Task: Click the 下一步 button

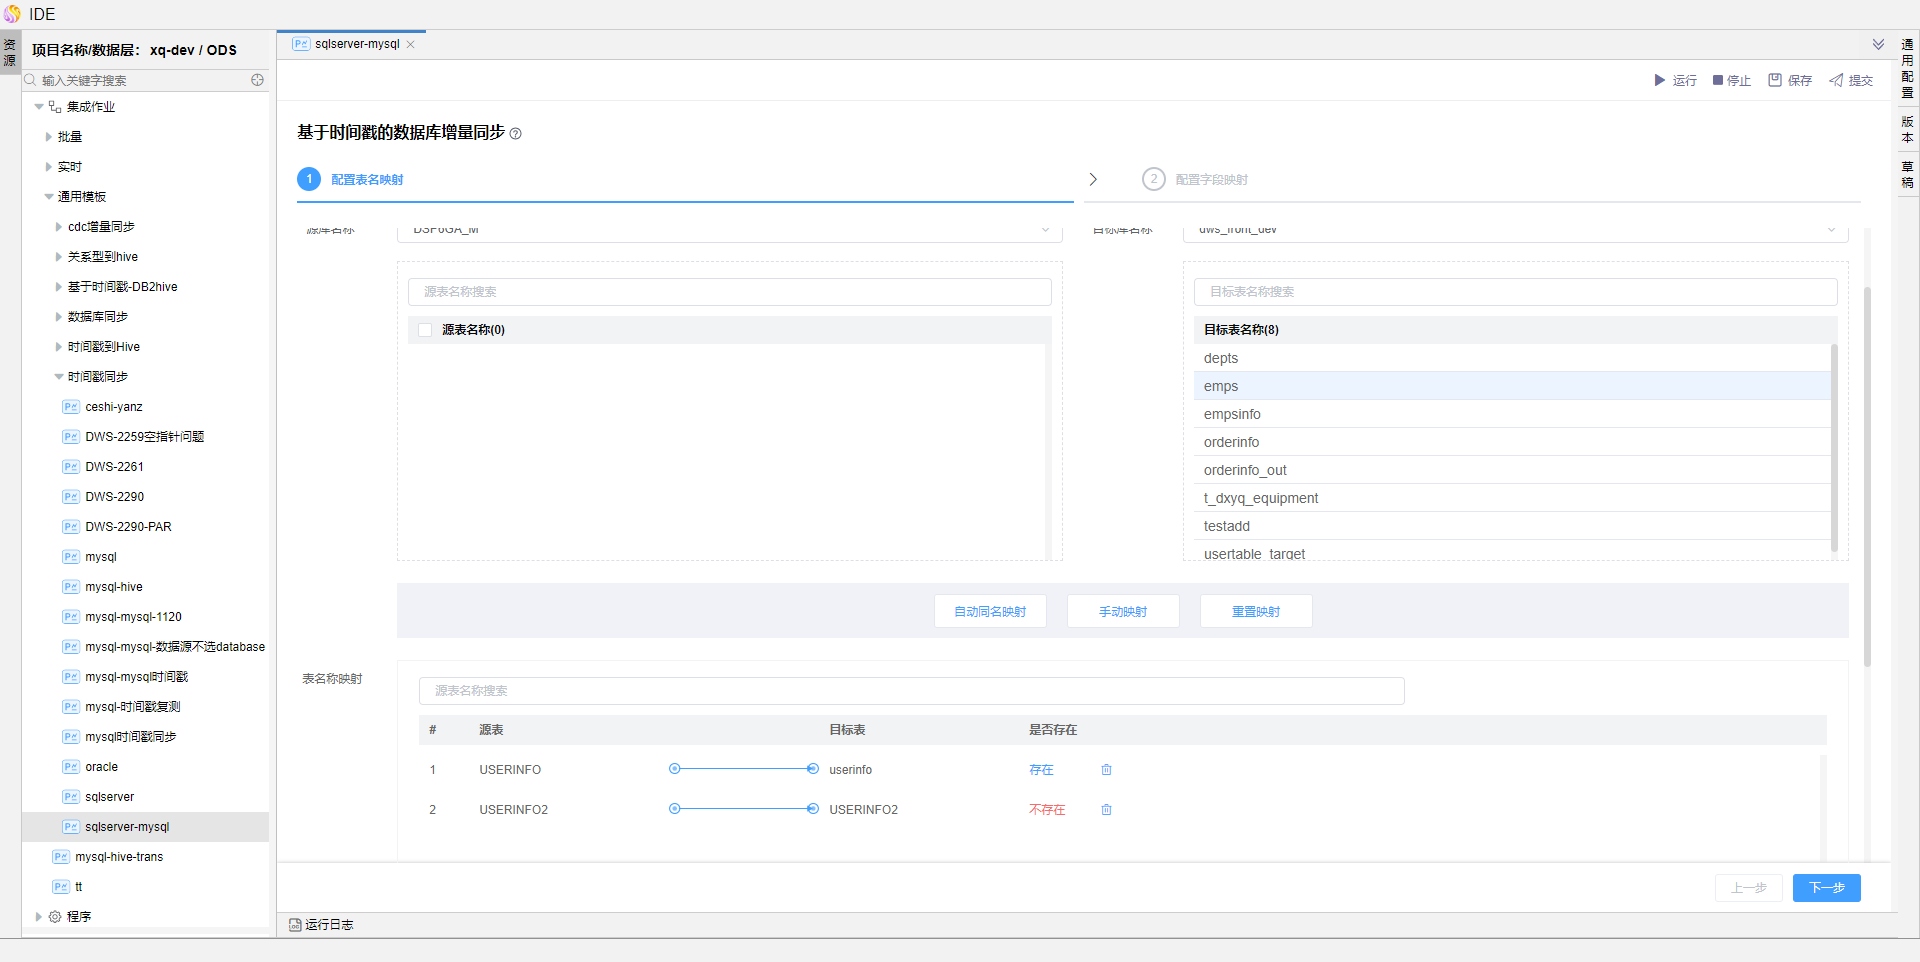Action: pyautogui.click(x=1826, y=888)
